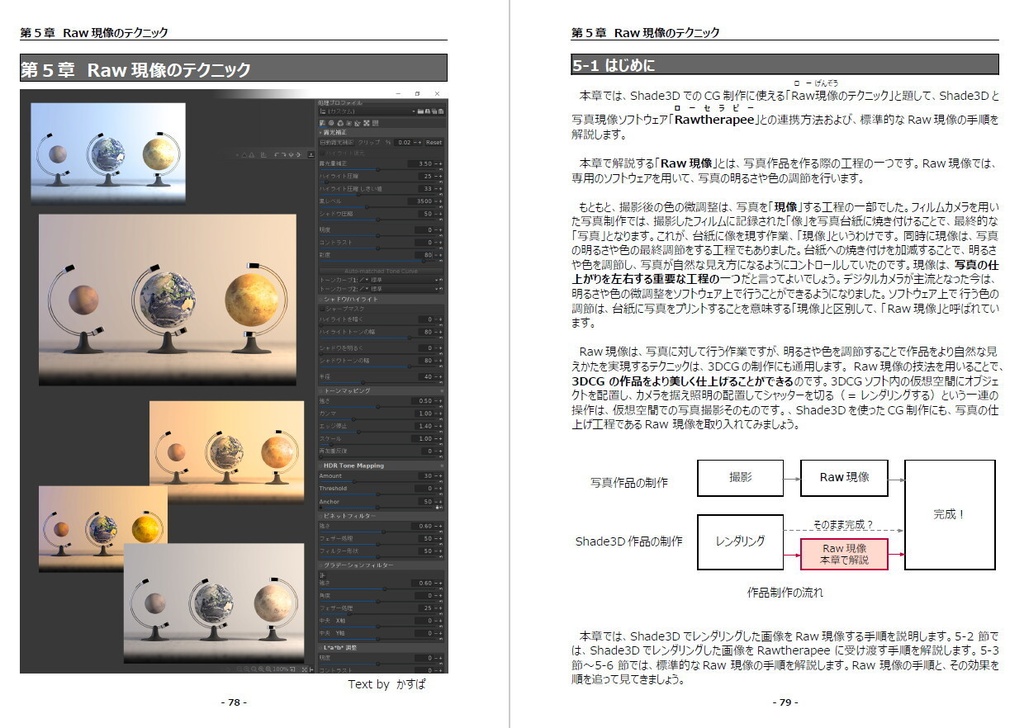Click the Reset button next to クリップ

click(433, 143)
